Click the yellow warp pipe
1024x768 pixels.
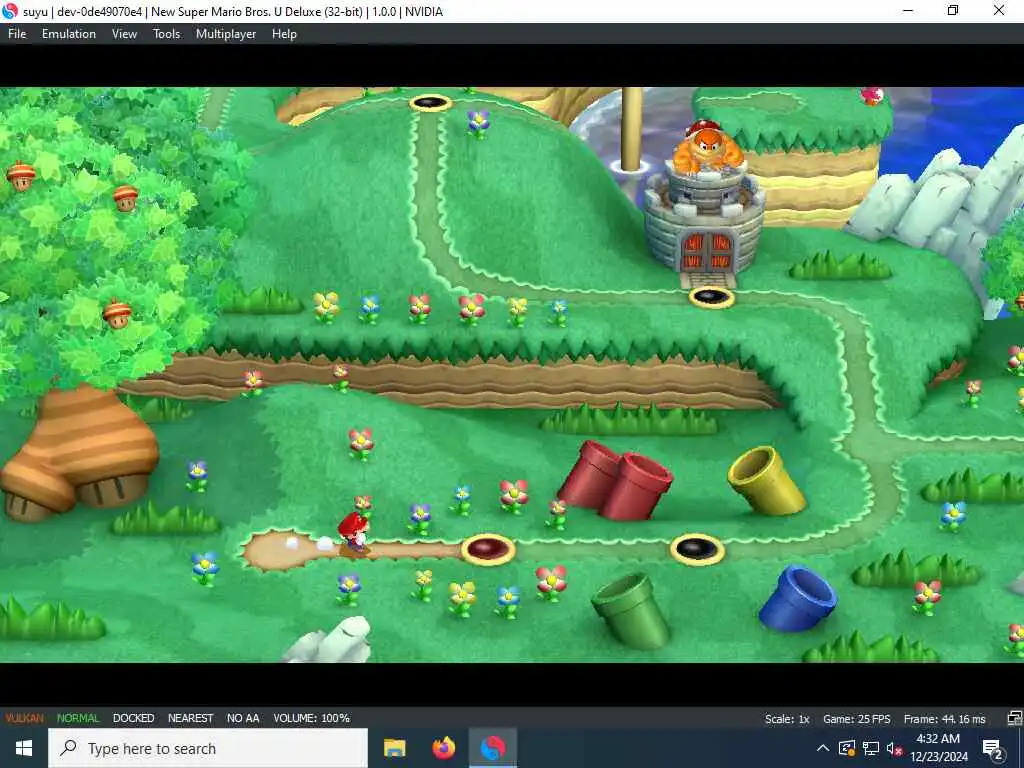click(x=767, y=480)
